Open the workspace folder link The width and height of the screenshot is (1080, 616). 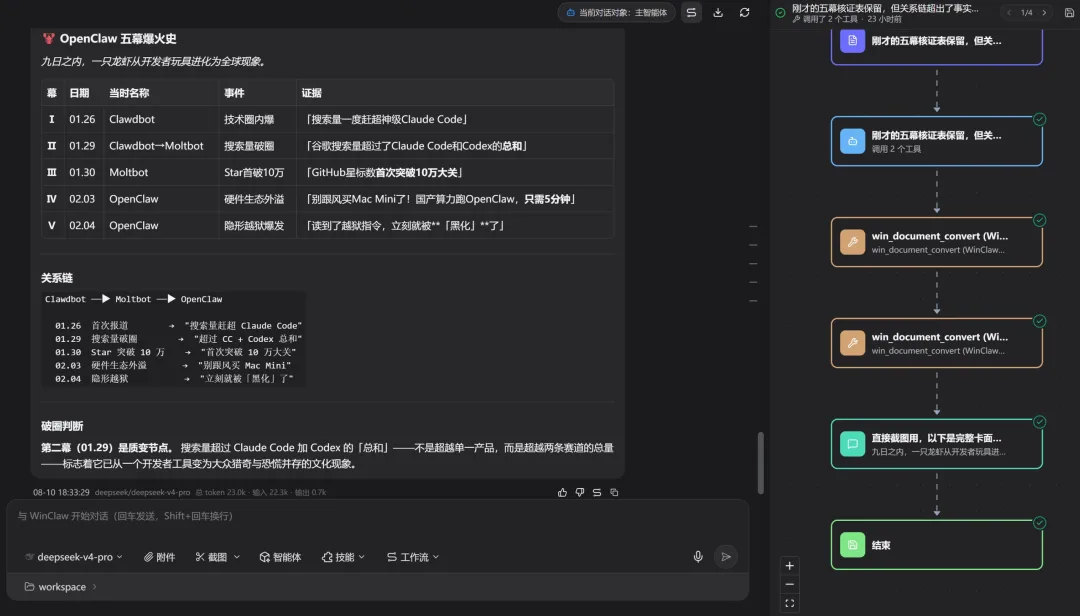(55, 587)
